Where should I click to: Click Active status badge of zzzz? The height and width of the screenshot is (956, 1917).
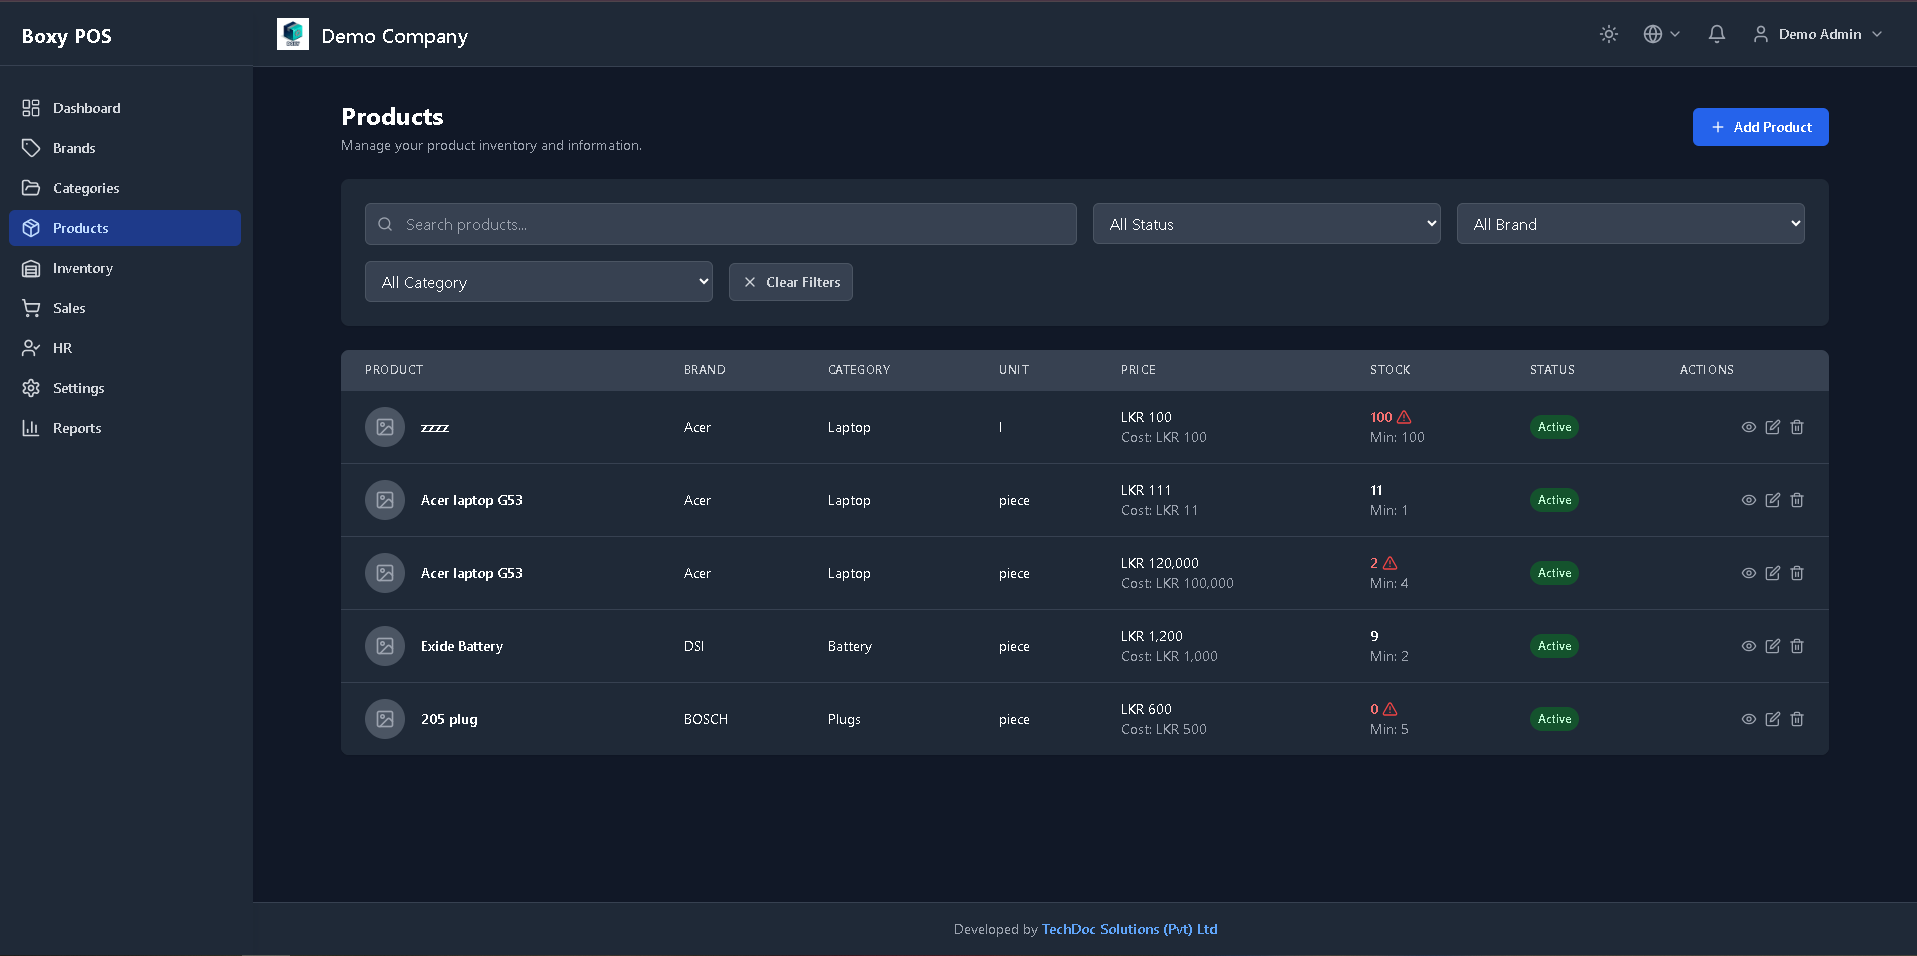tap(1554, 427)
